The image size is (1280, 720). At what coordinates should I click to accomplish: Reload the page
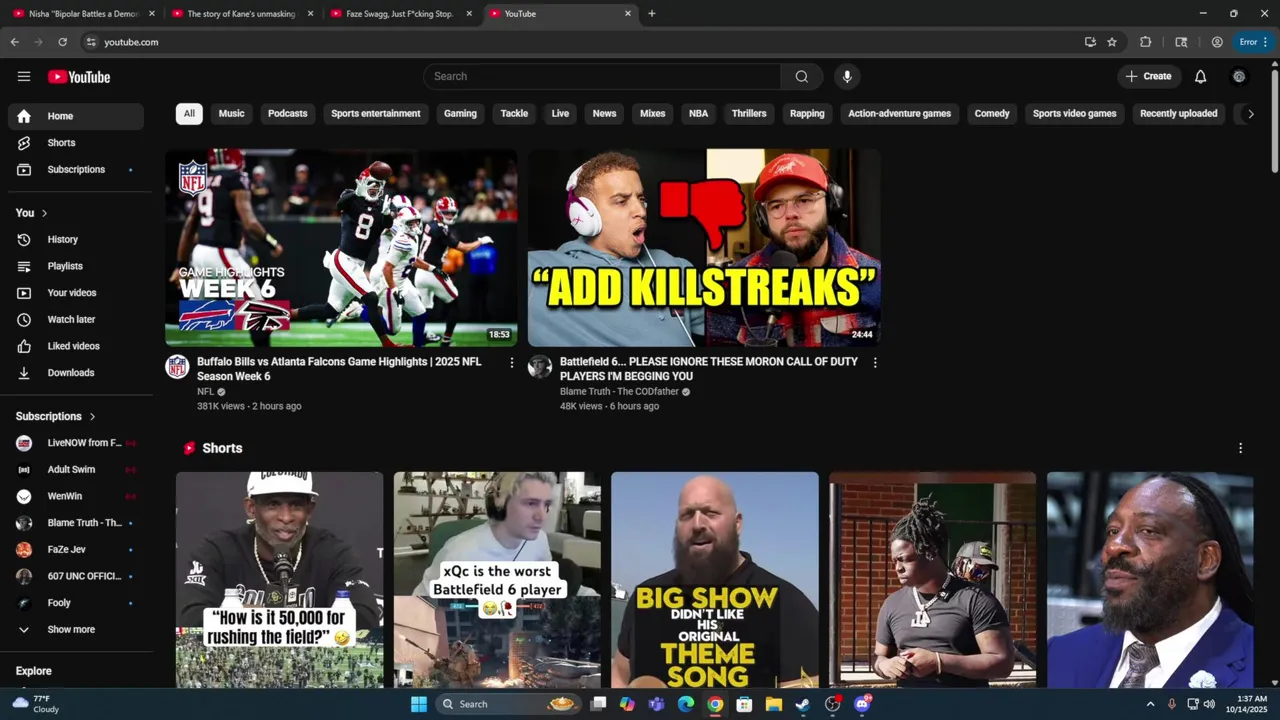tap(62, 42)
